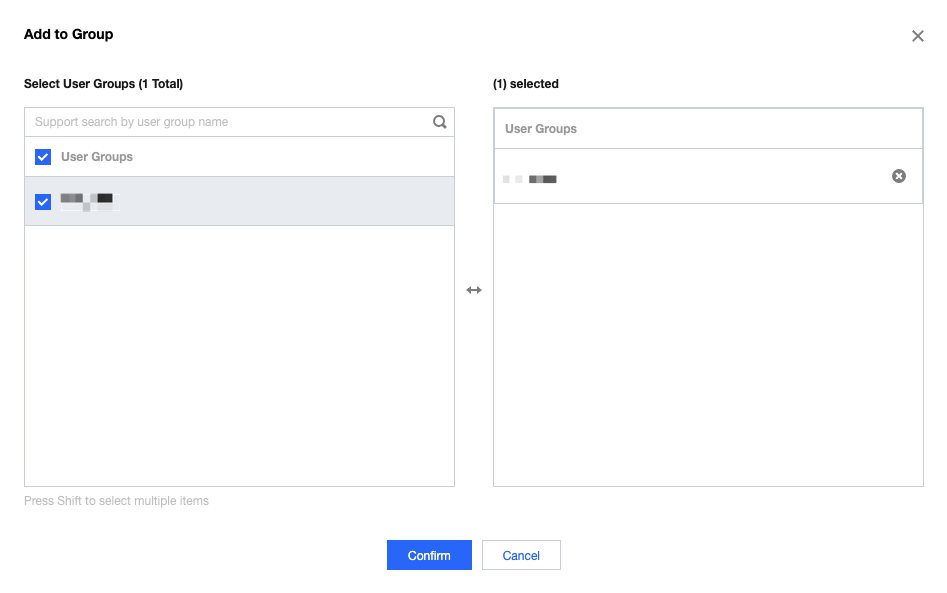
Task: Click the Press Shift to select hint text
Action: (x=116, y=501)
